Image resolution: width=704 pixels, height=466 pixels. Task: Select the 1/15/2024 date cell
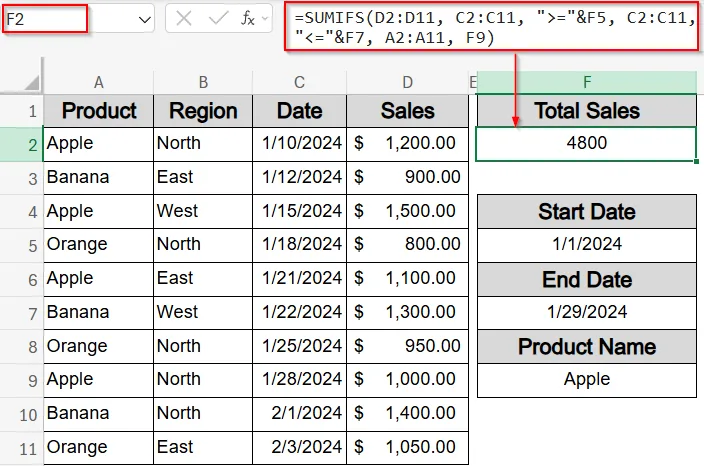(299, 211)
